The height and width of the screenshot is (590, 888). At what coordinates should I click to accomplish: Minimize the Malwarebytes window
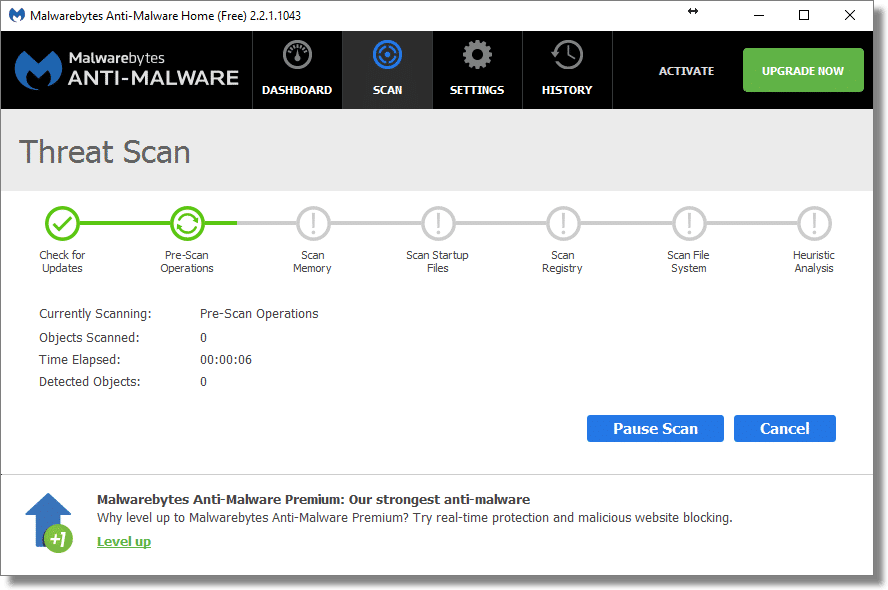click(x=759, y=15)
